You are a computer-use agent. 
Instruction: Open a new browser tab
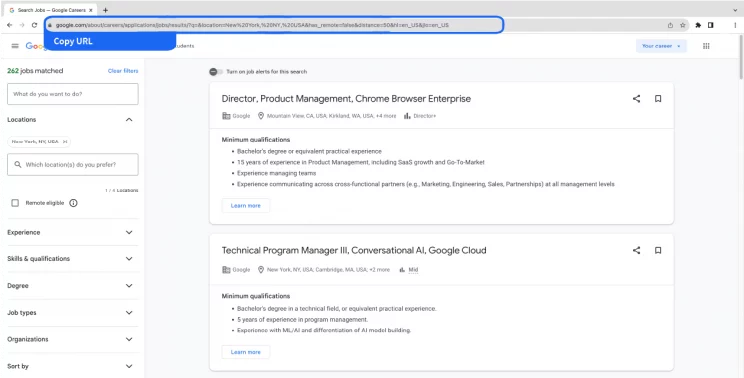coord(105,10)
